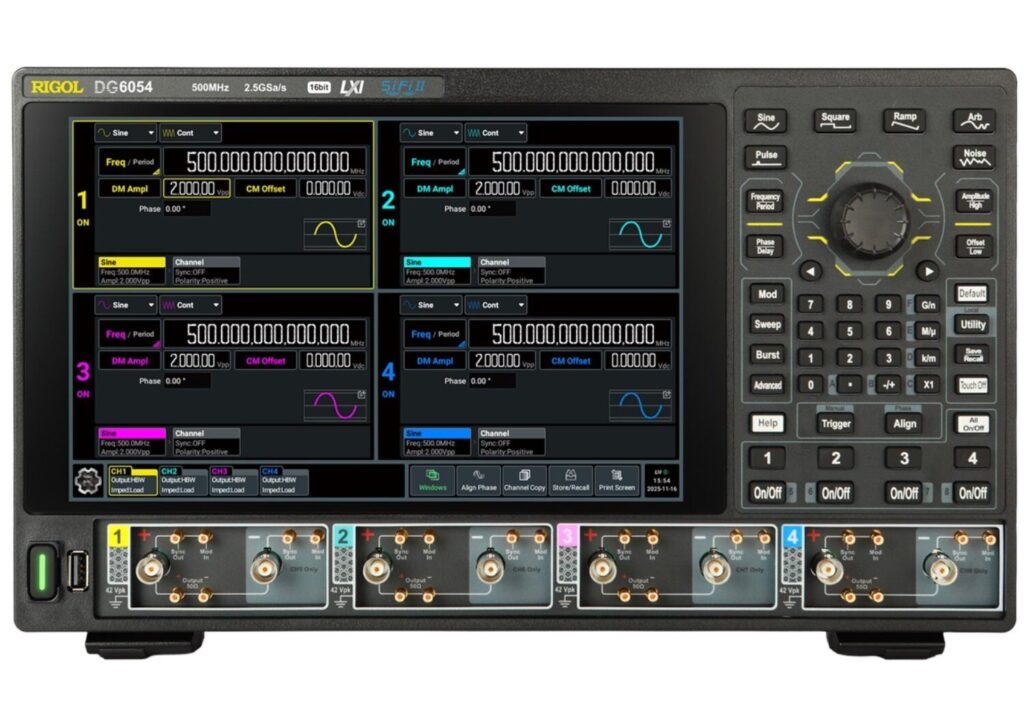Click the Burst key
The height and width of the screenshot is (724, 1024).
click(x=767, y=355)
